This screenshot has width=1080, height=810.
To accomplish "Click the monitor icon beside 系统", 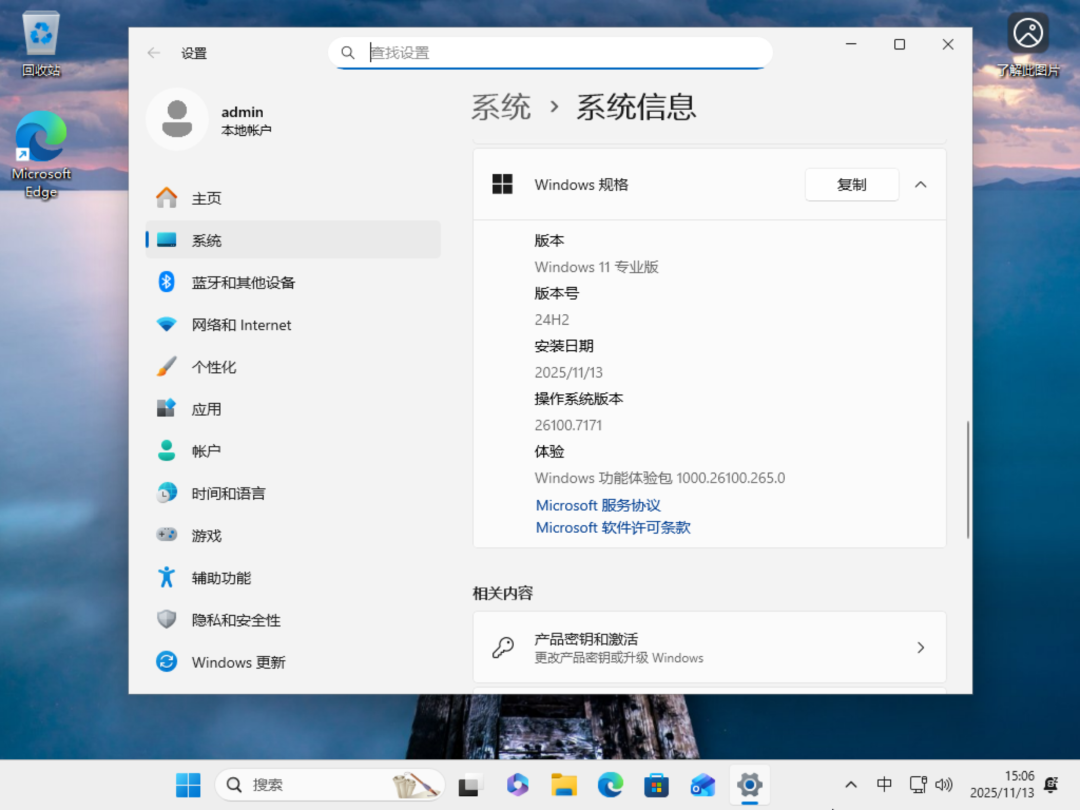I will coord(167,240).
